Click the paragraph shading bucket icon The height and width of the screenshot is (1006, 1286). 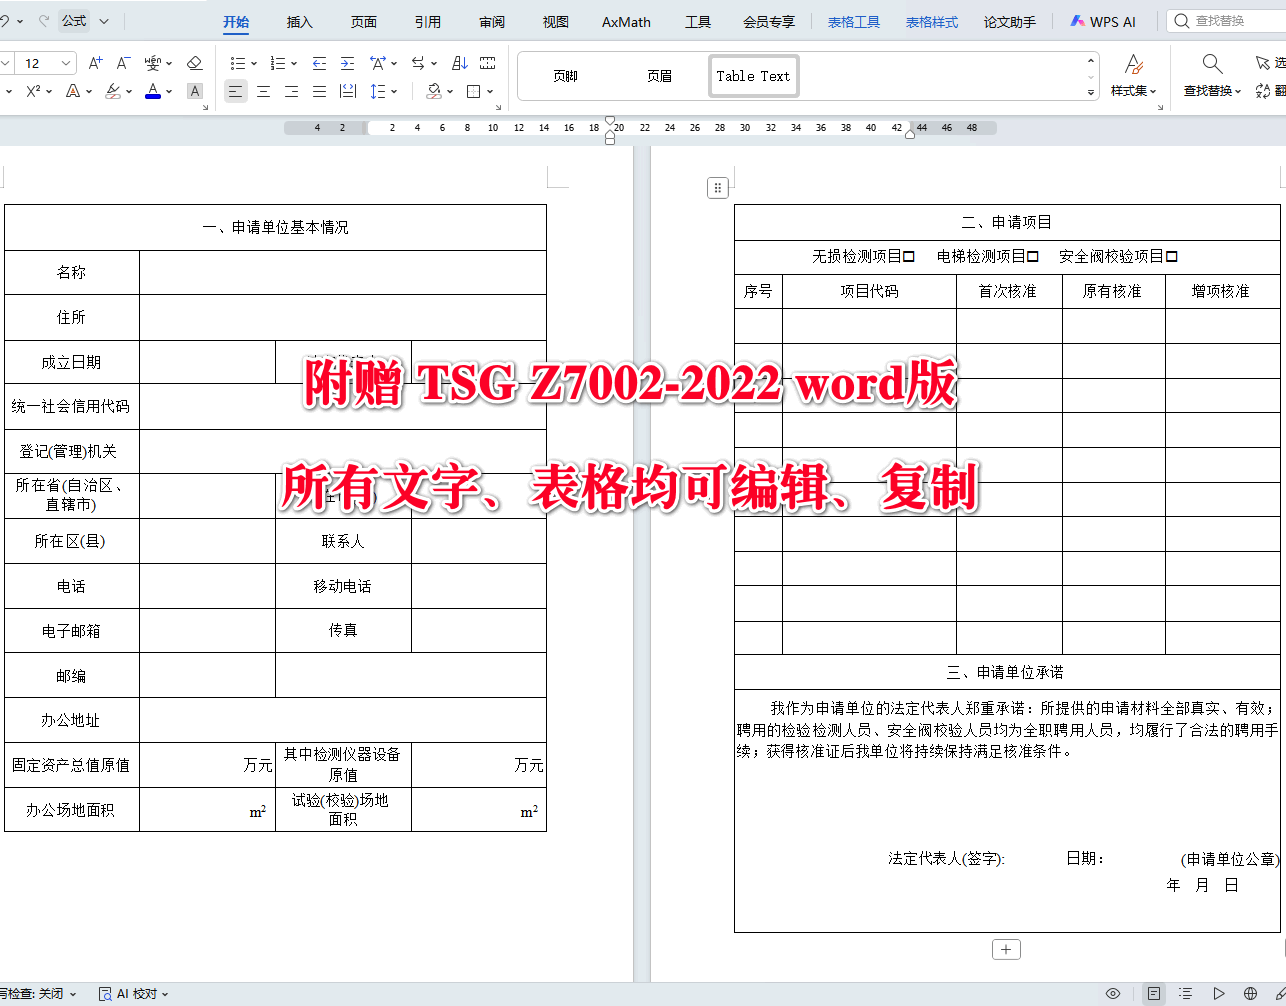click(433, 91)
